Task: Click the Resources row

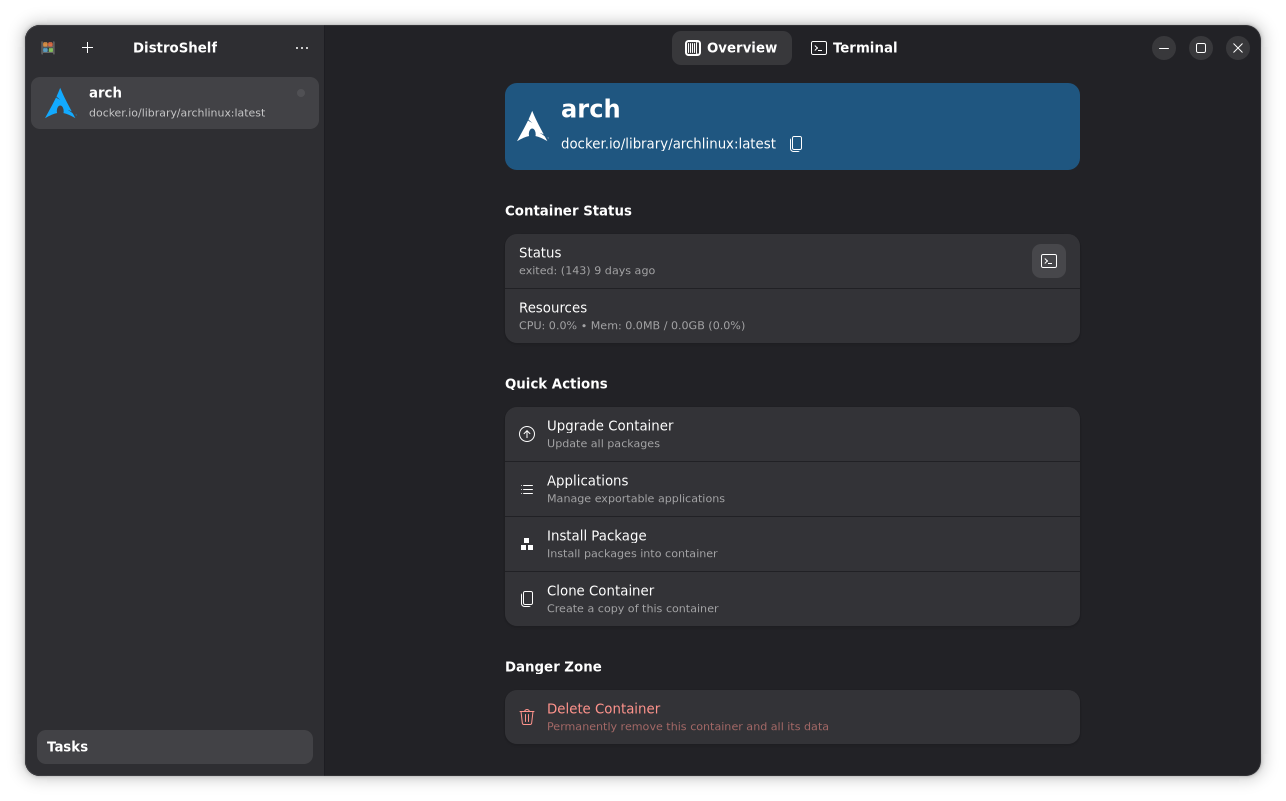Action: pyautogui.click(x=791, y=316)
